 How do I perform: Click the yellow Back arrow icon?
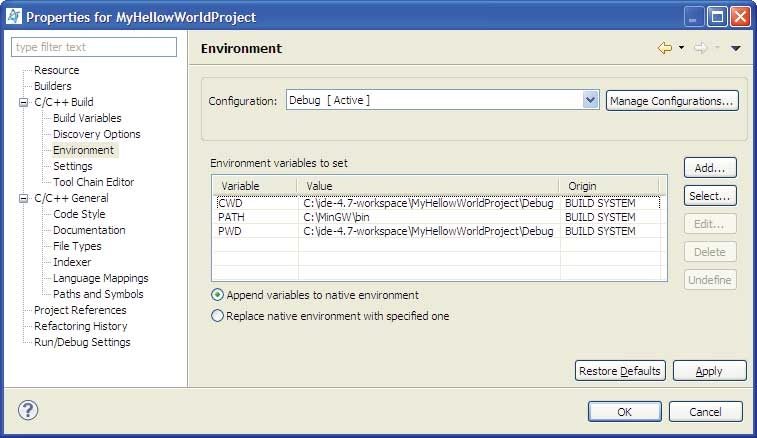pyautogui.click(x=665, y=48)
